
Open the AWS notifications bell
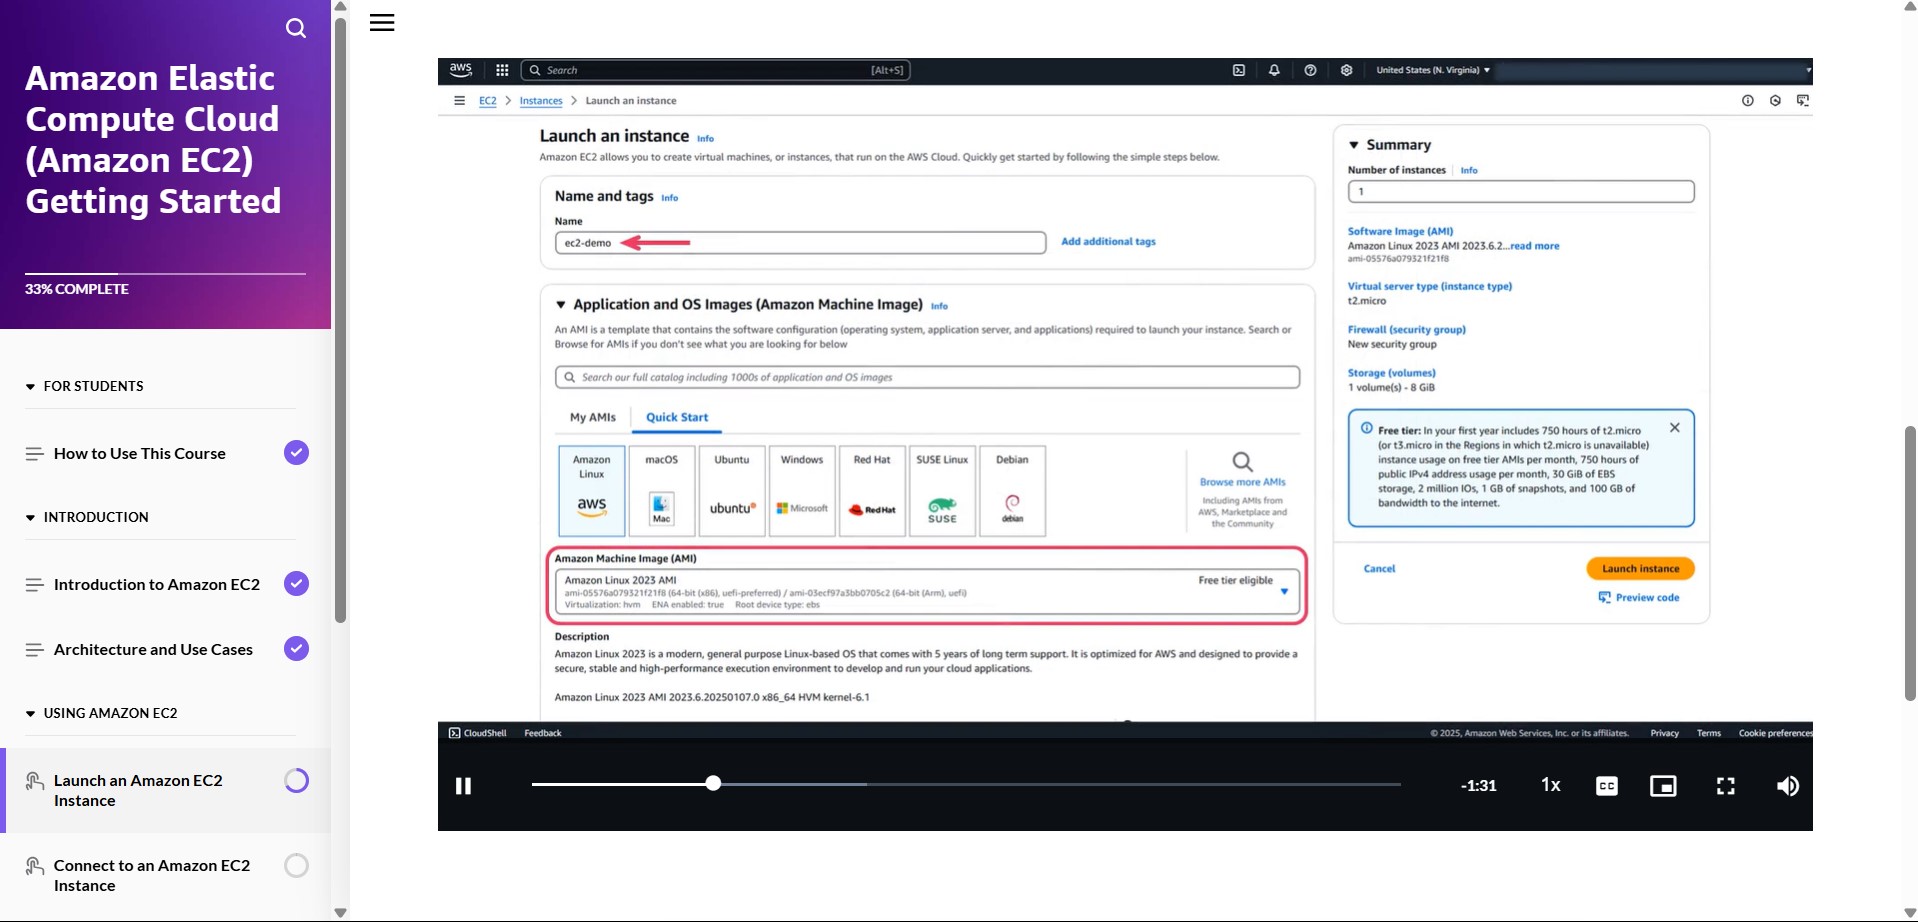(1274, 70)
